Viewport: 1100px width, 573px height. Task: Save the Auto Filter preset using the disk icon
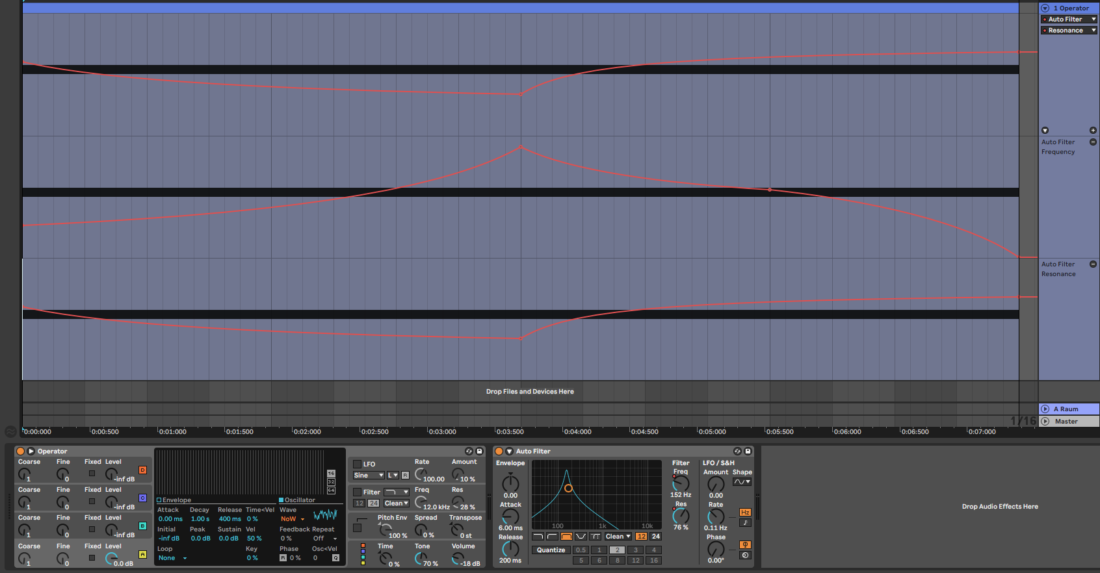click(x=748, y=451)
